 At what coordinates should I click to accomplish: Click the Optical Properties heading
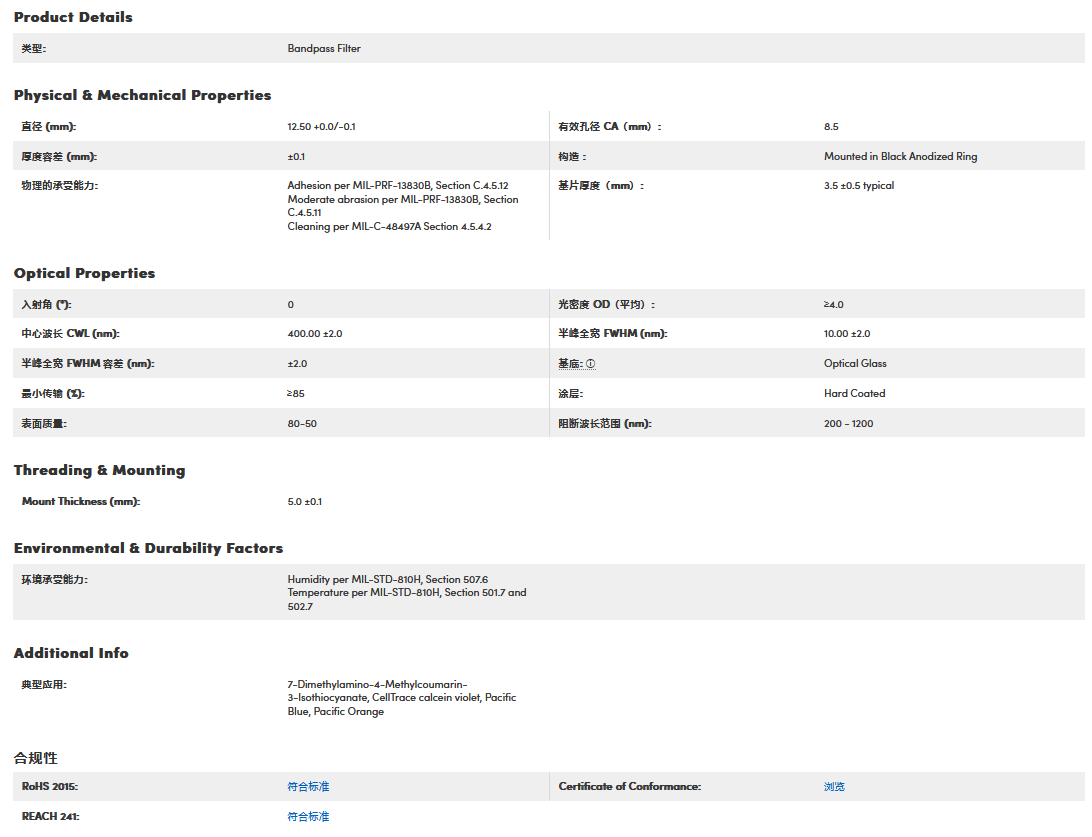point(84,273)
